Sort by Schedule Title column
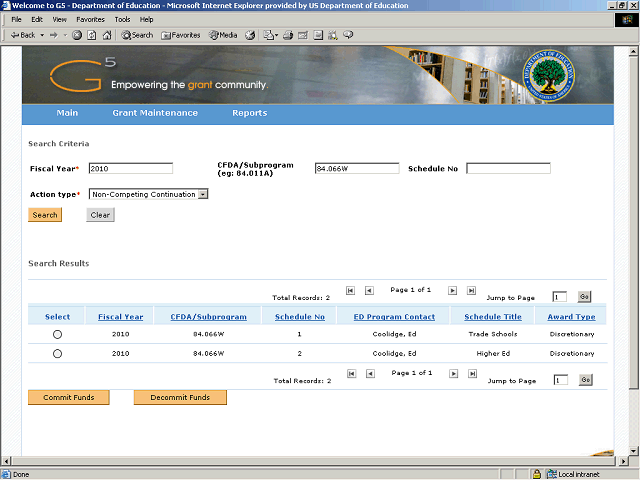This screenshot has height=480, width=640. pyautogui.click(x=493, y=317)
